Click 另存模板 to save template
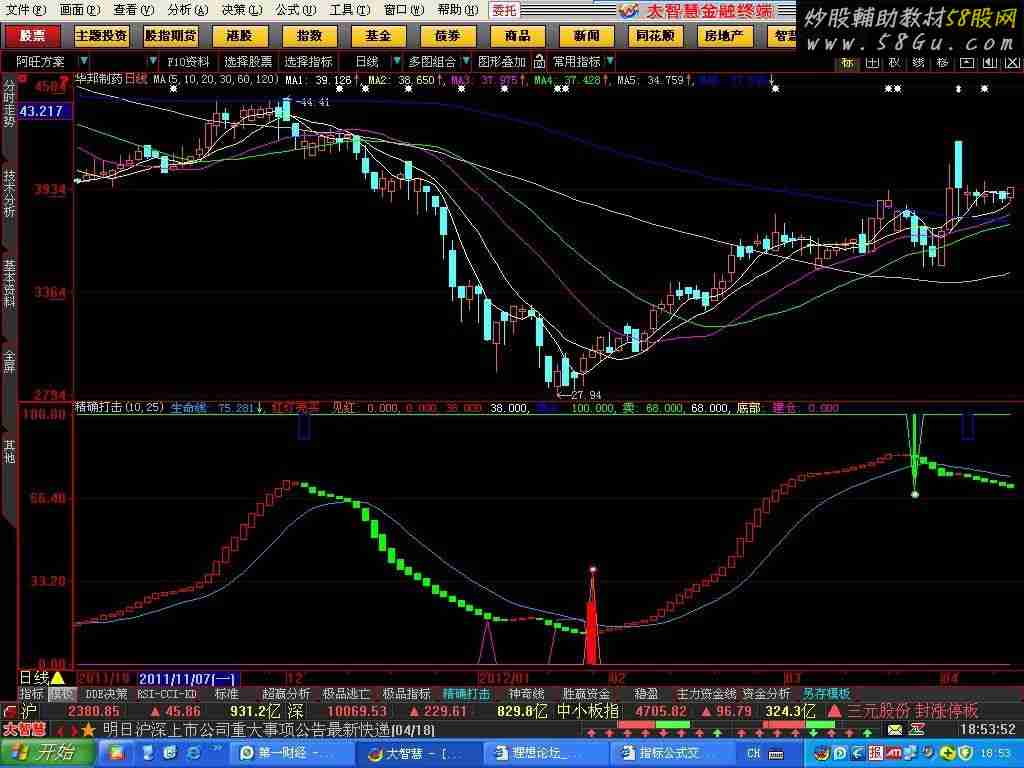The image size is (1024, 768). point(826,694)
